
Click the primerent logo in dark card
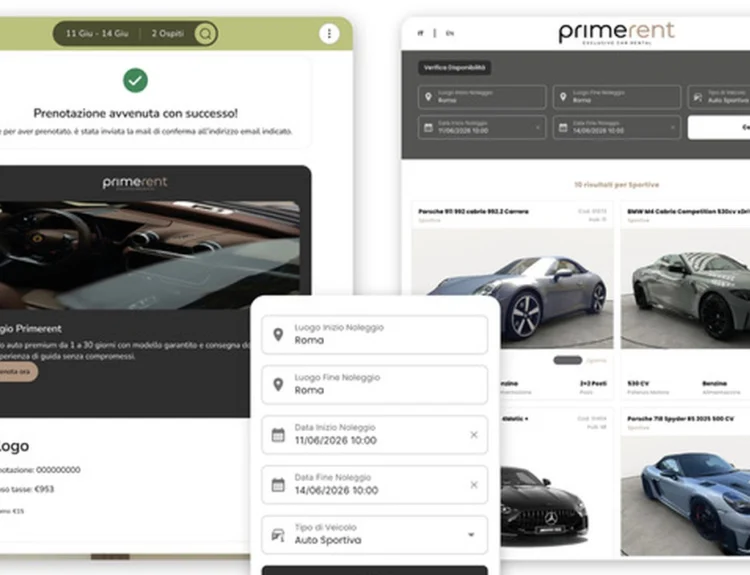coord(135,183)
